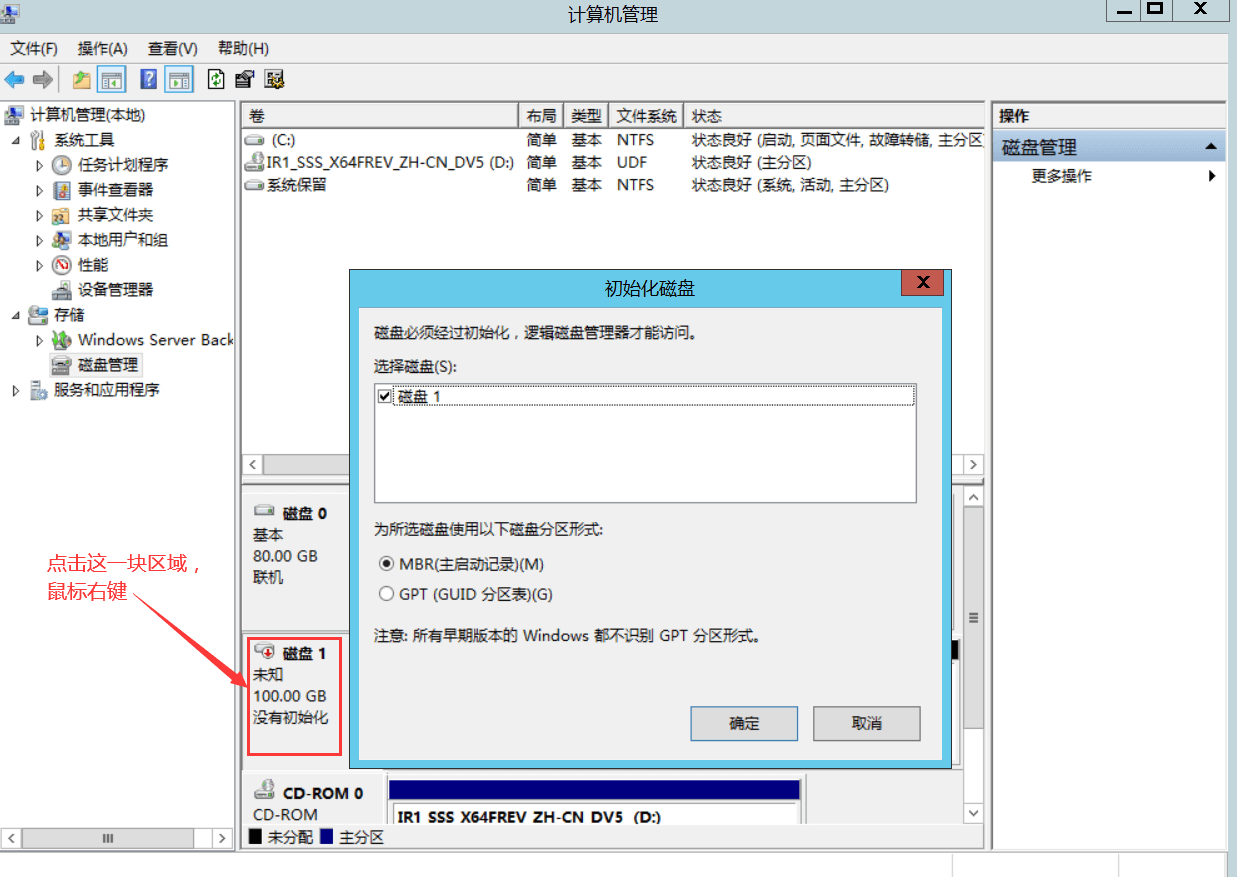Click the 设备管理器 icon in tree
The width and height of the screenshot is (1237, 877).
point(62,290)
